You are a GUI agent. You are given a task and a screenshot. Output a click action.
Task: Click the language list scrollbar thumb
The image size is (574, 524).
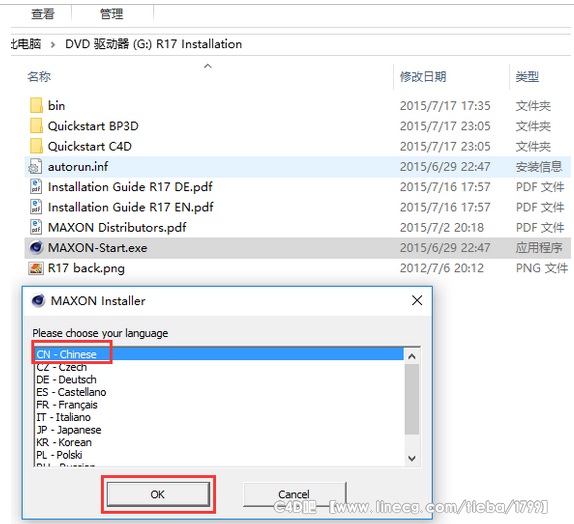coord(412,399)
